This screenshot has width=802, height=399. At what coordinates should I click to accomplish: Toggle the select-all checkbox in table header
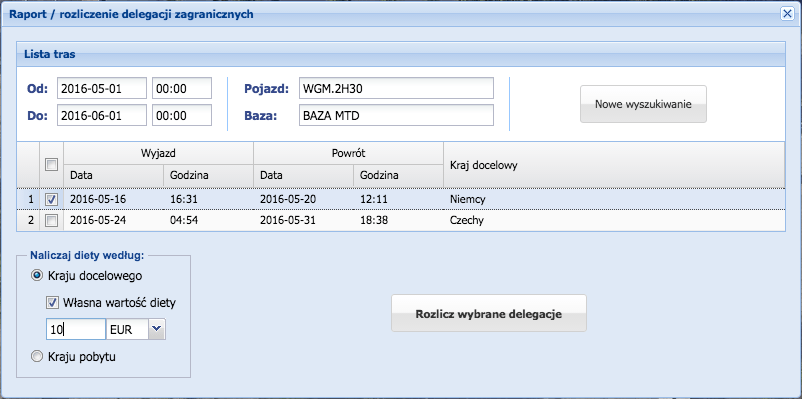pyautogui.click(x=52, y=164)
